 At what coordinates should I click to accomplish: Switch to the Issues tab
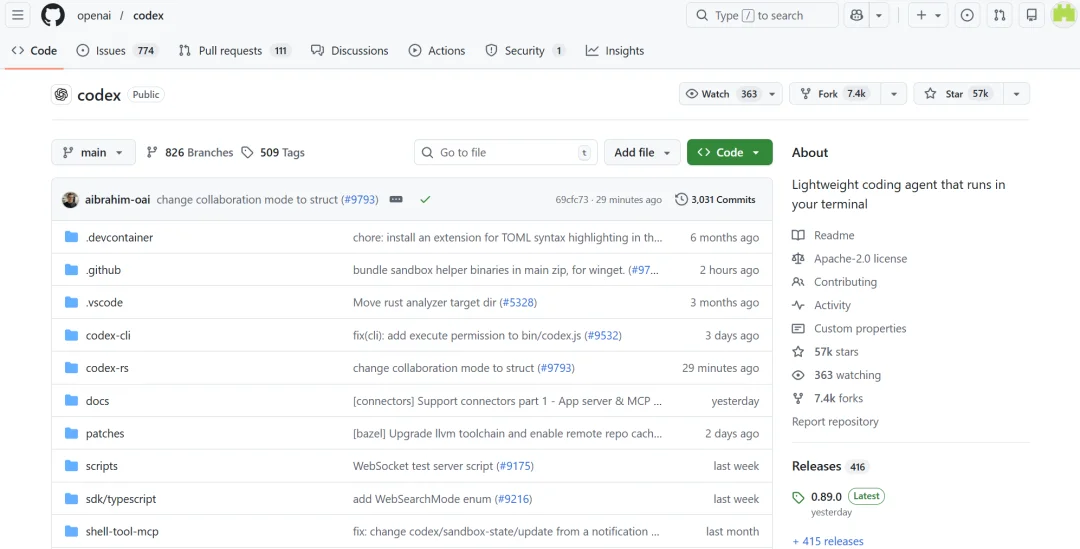point(110,51)
